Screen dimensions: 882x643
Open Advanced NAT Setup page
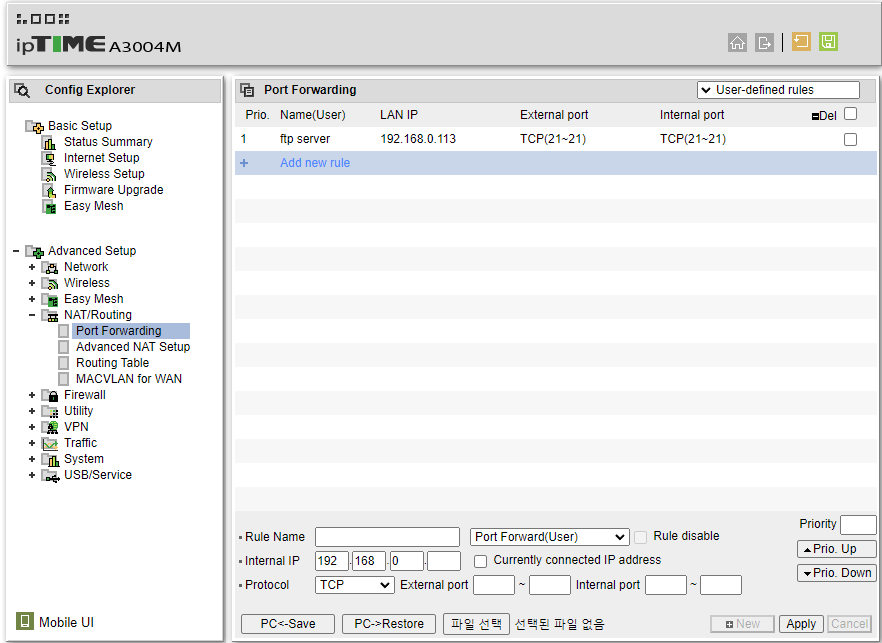coord(132,347)
